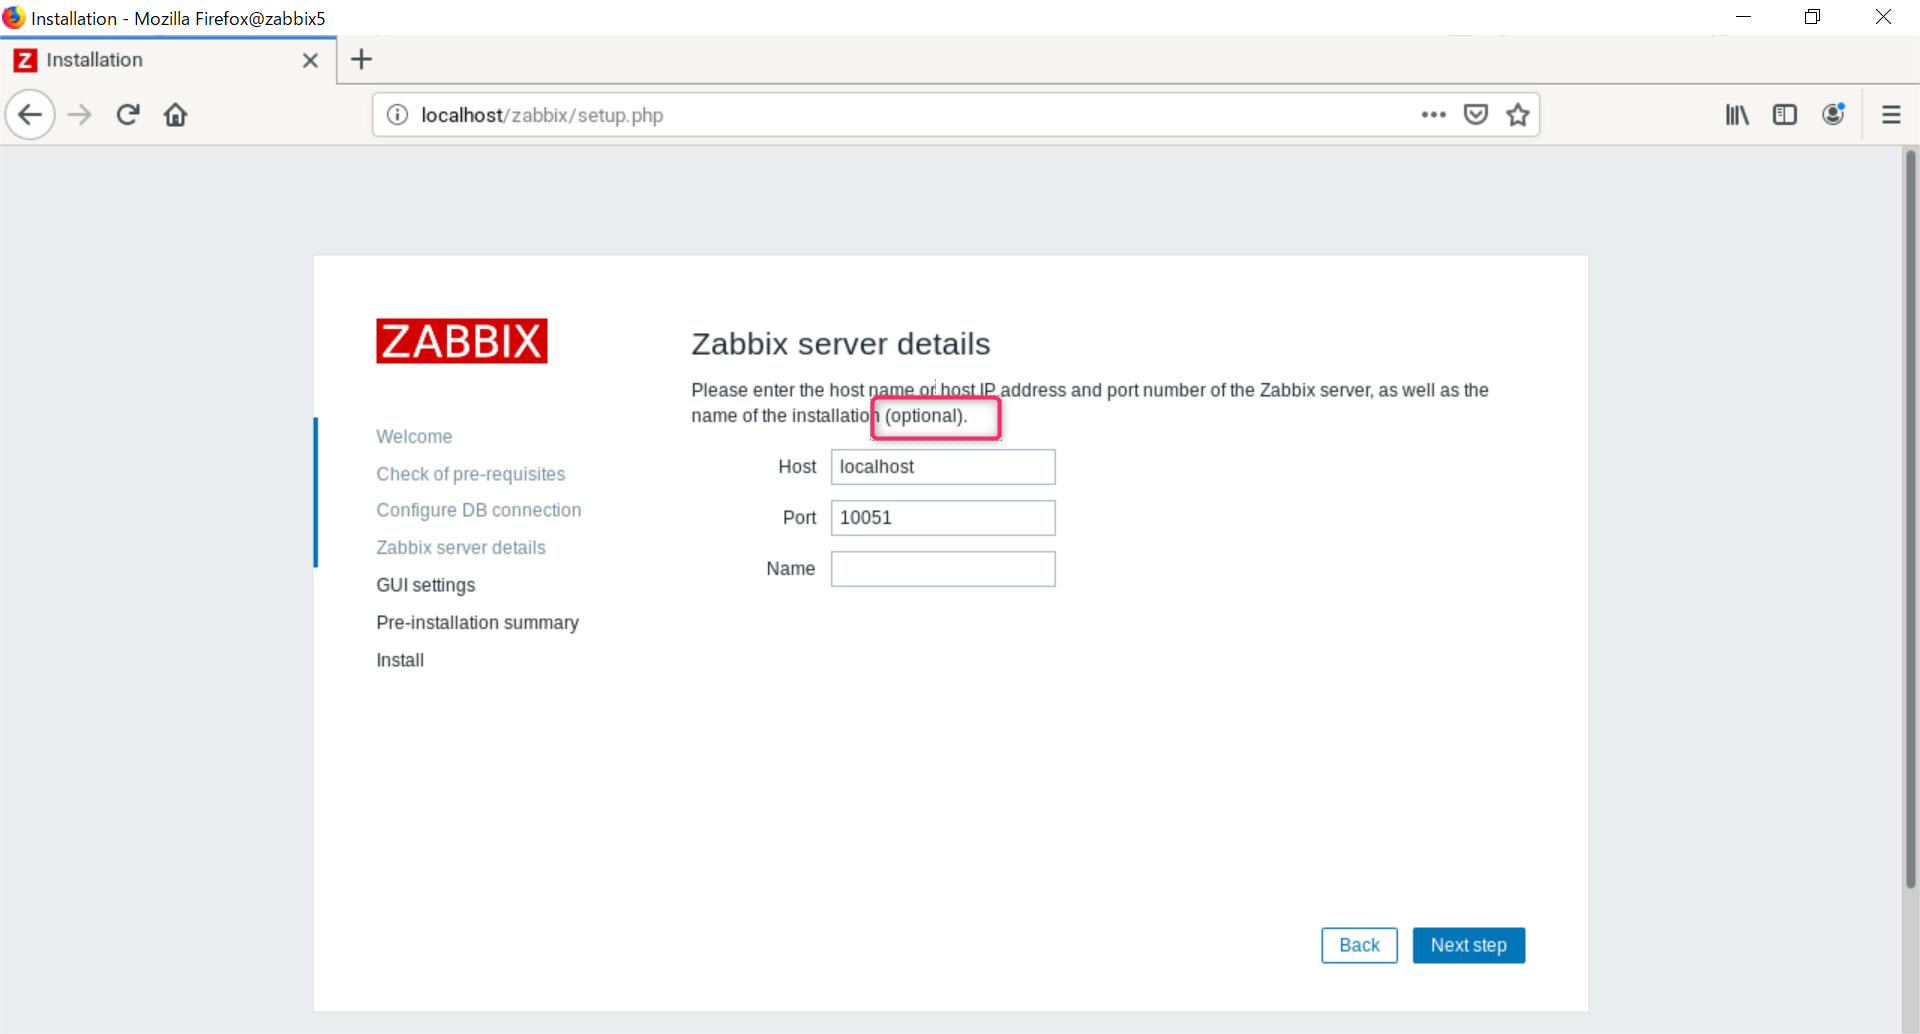Open page actions three-dot menu
Image resolution: width=1920 pixels, height=1034 pixels.
coord(1434,115)
